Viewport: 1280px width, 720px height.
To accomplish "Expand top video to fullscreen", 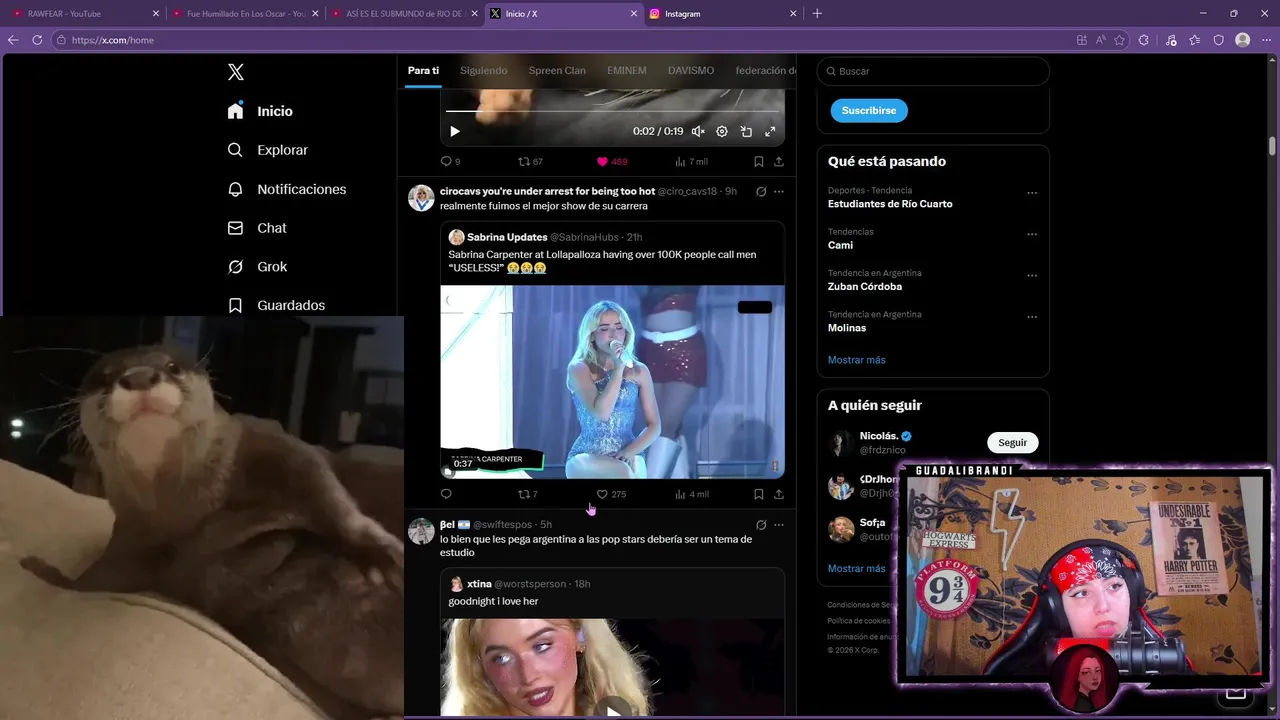I will [770, 131].
